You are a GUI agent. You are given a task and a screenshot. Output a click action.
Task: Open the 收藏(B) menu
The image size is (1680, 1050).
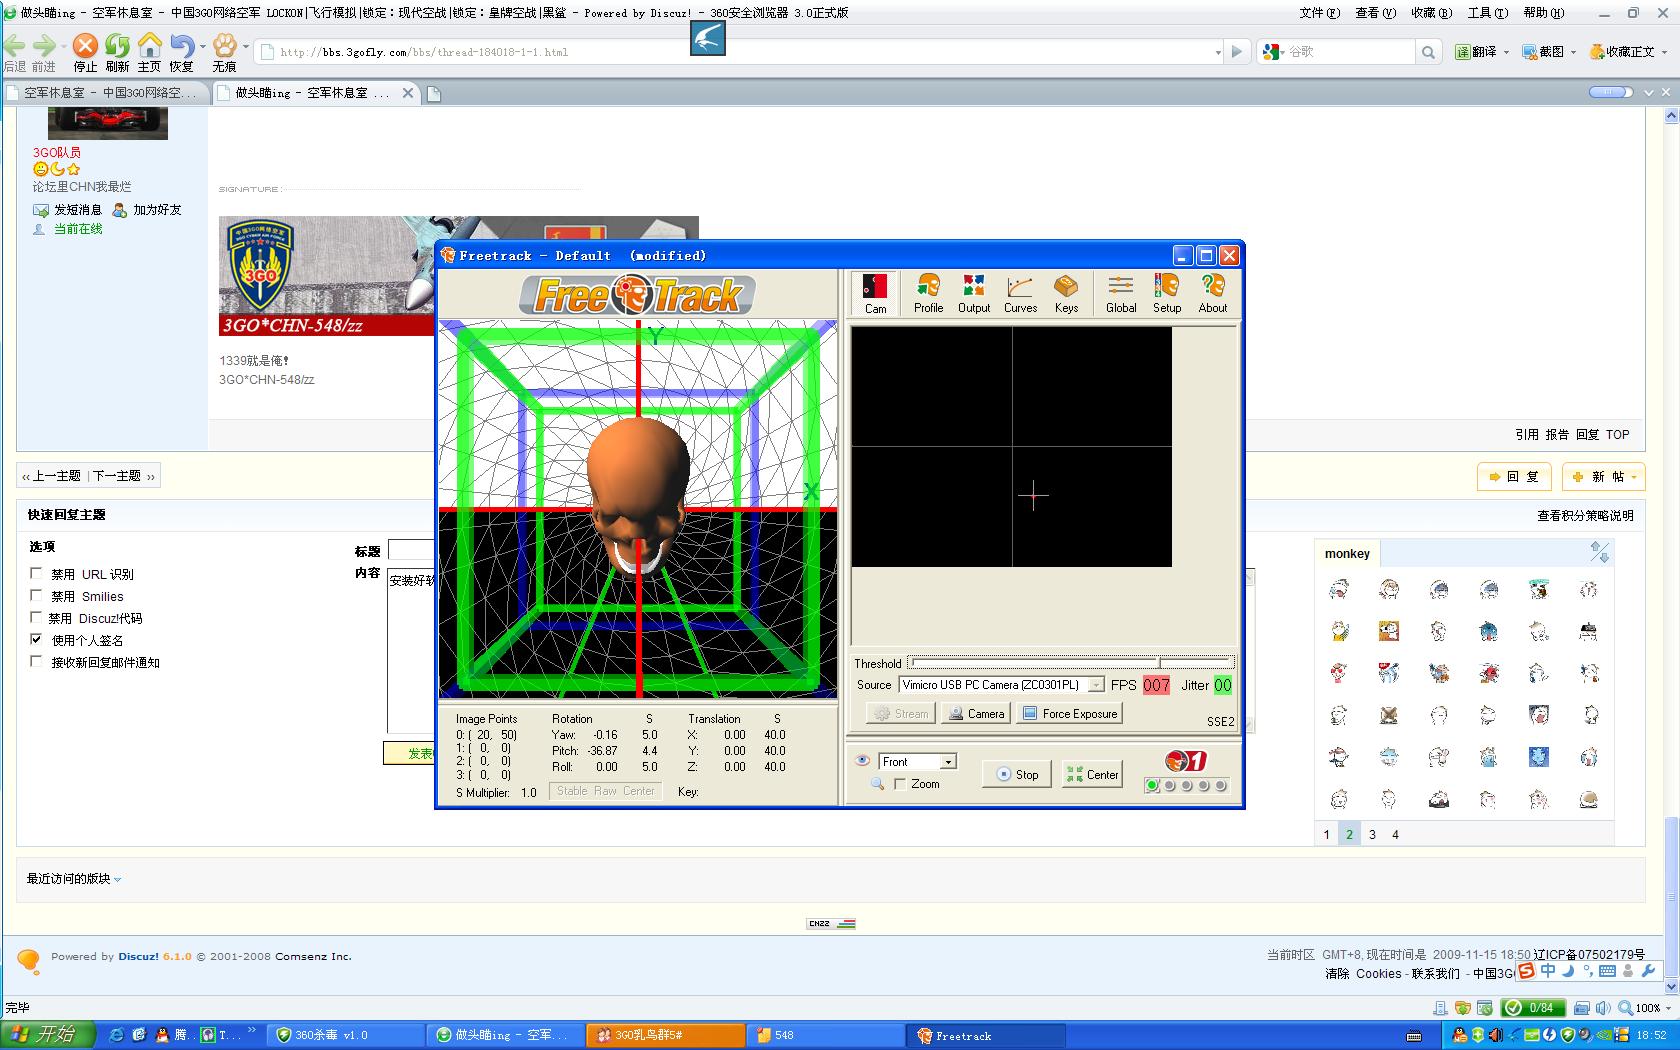click(1431, 13)
